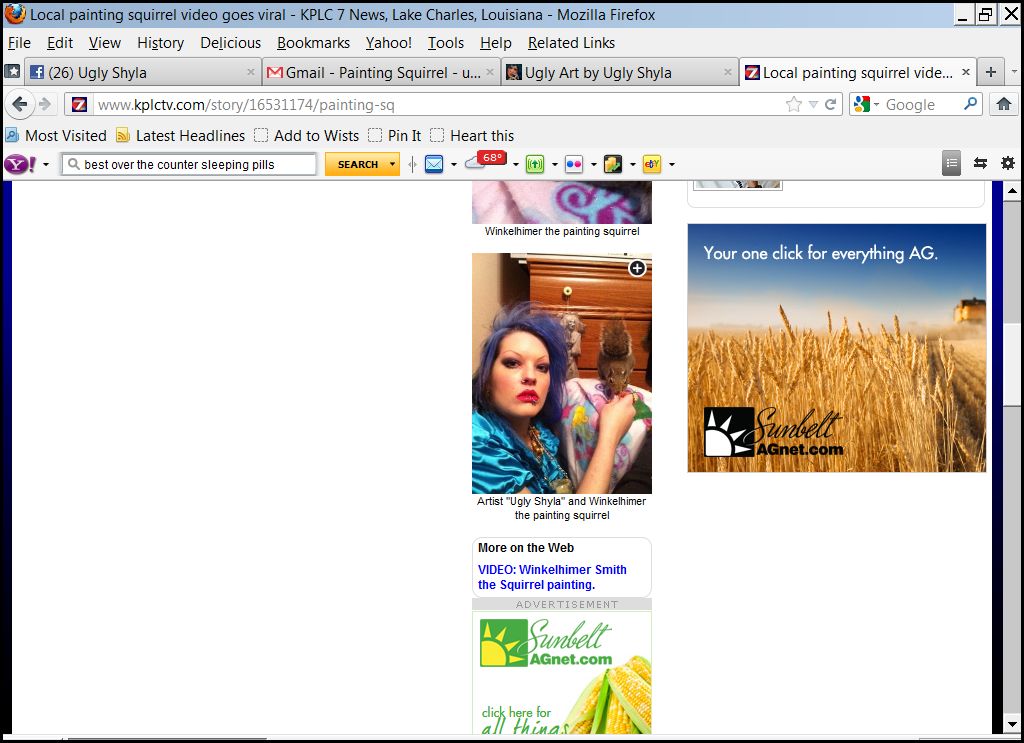Click the Yahoo SEARCH button
Screen dimensions: 1024x743
357,164
